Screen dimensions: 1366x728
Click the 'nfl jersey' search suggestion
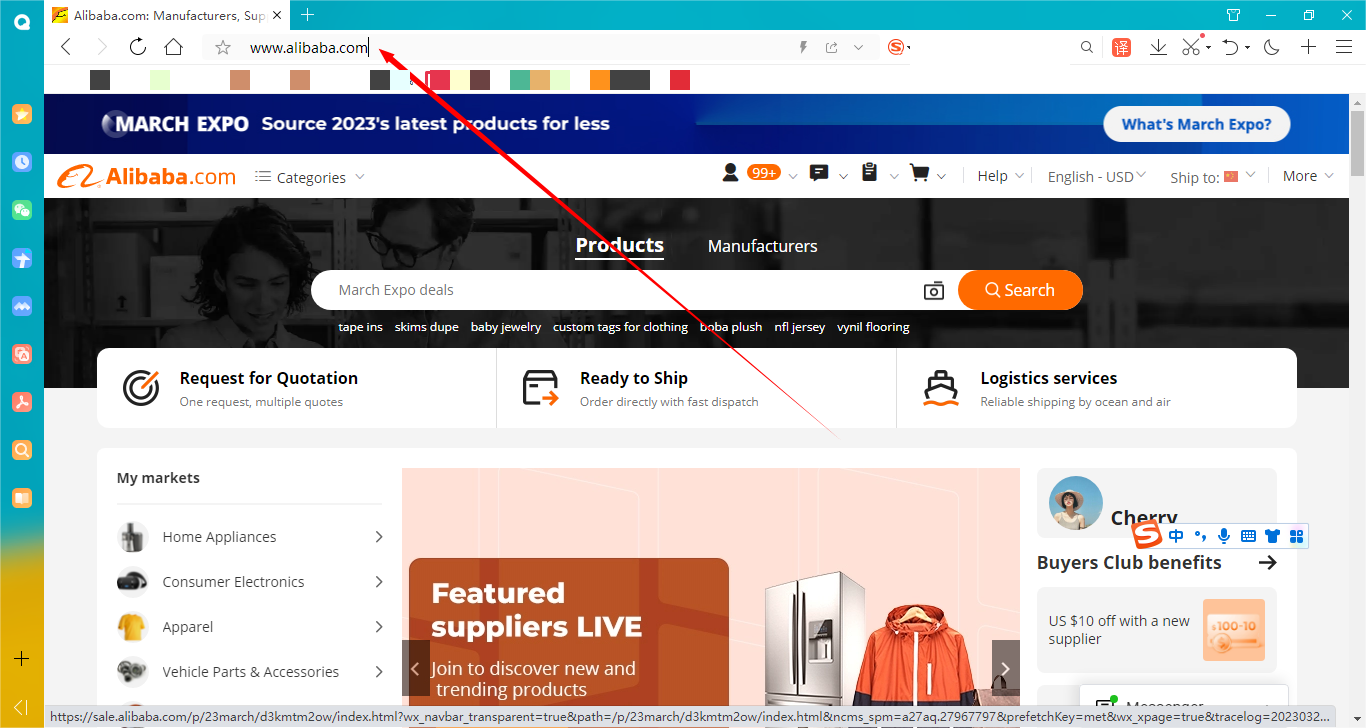[800, 327]
